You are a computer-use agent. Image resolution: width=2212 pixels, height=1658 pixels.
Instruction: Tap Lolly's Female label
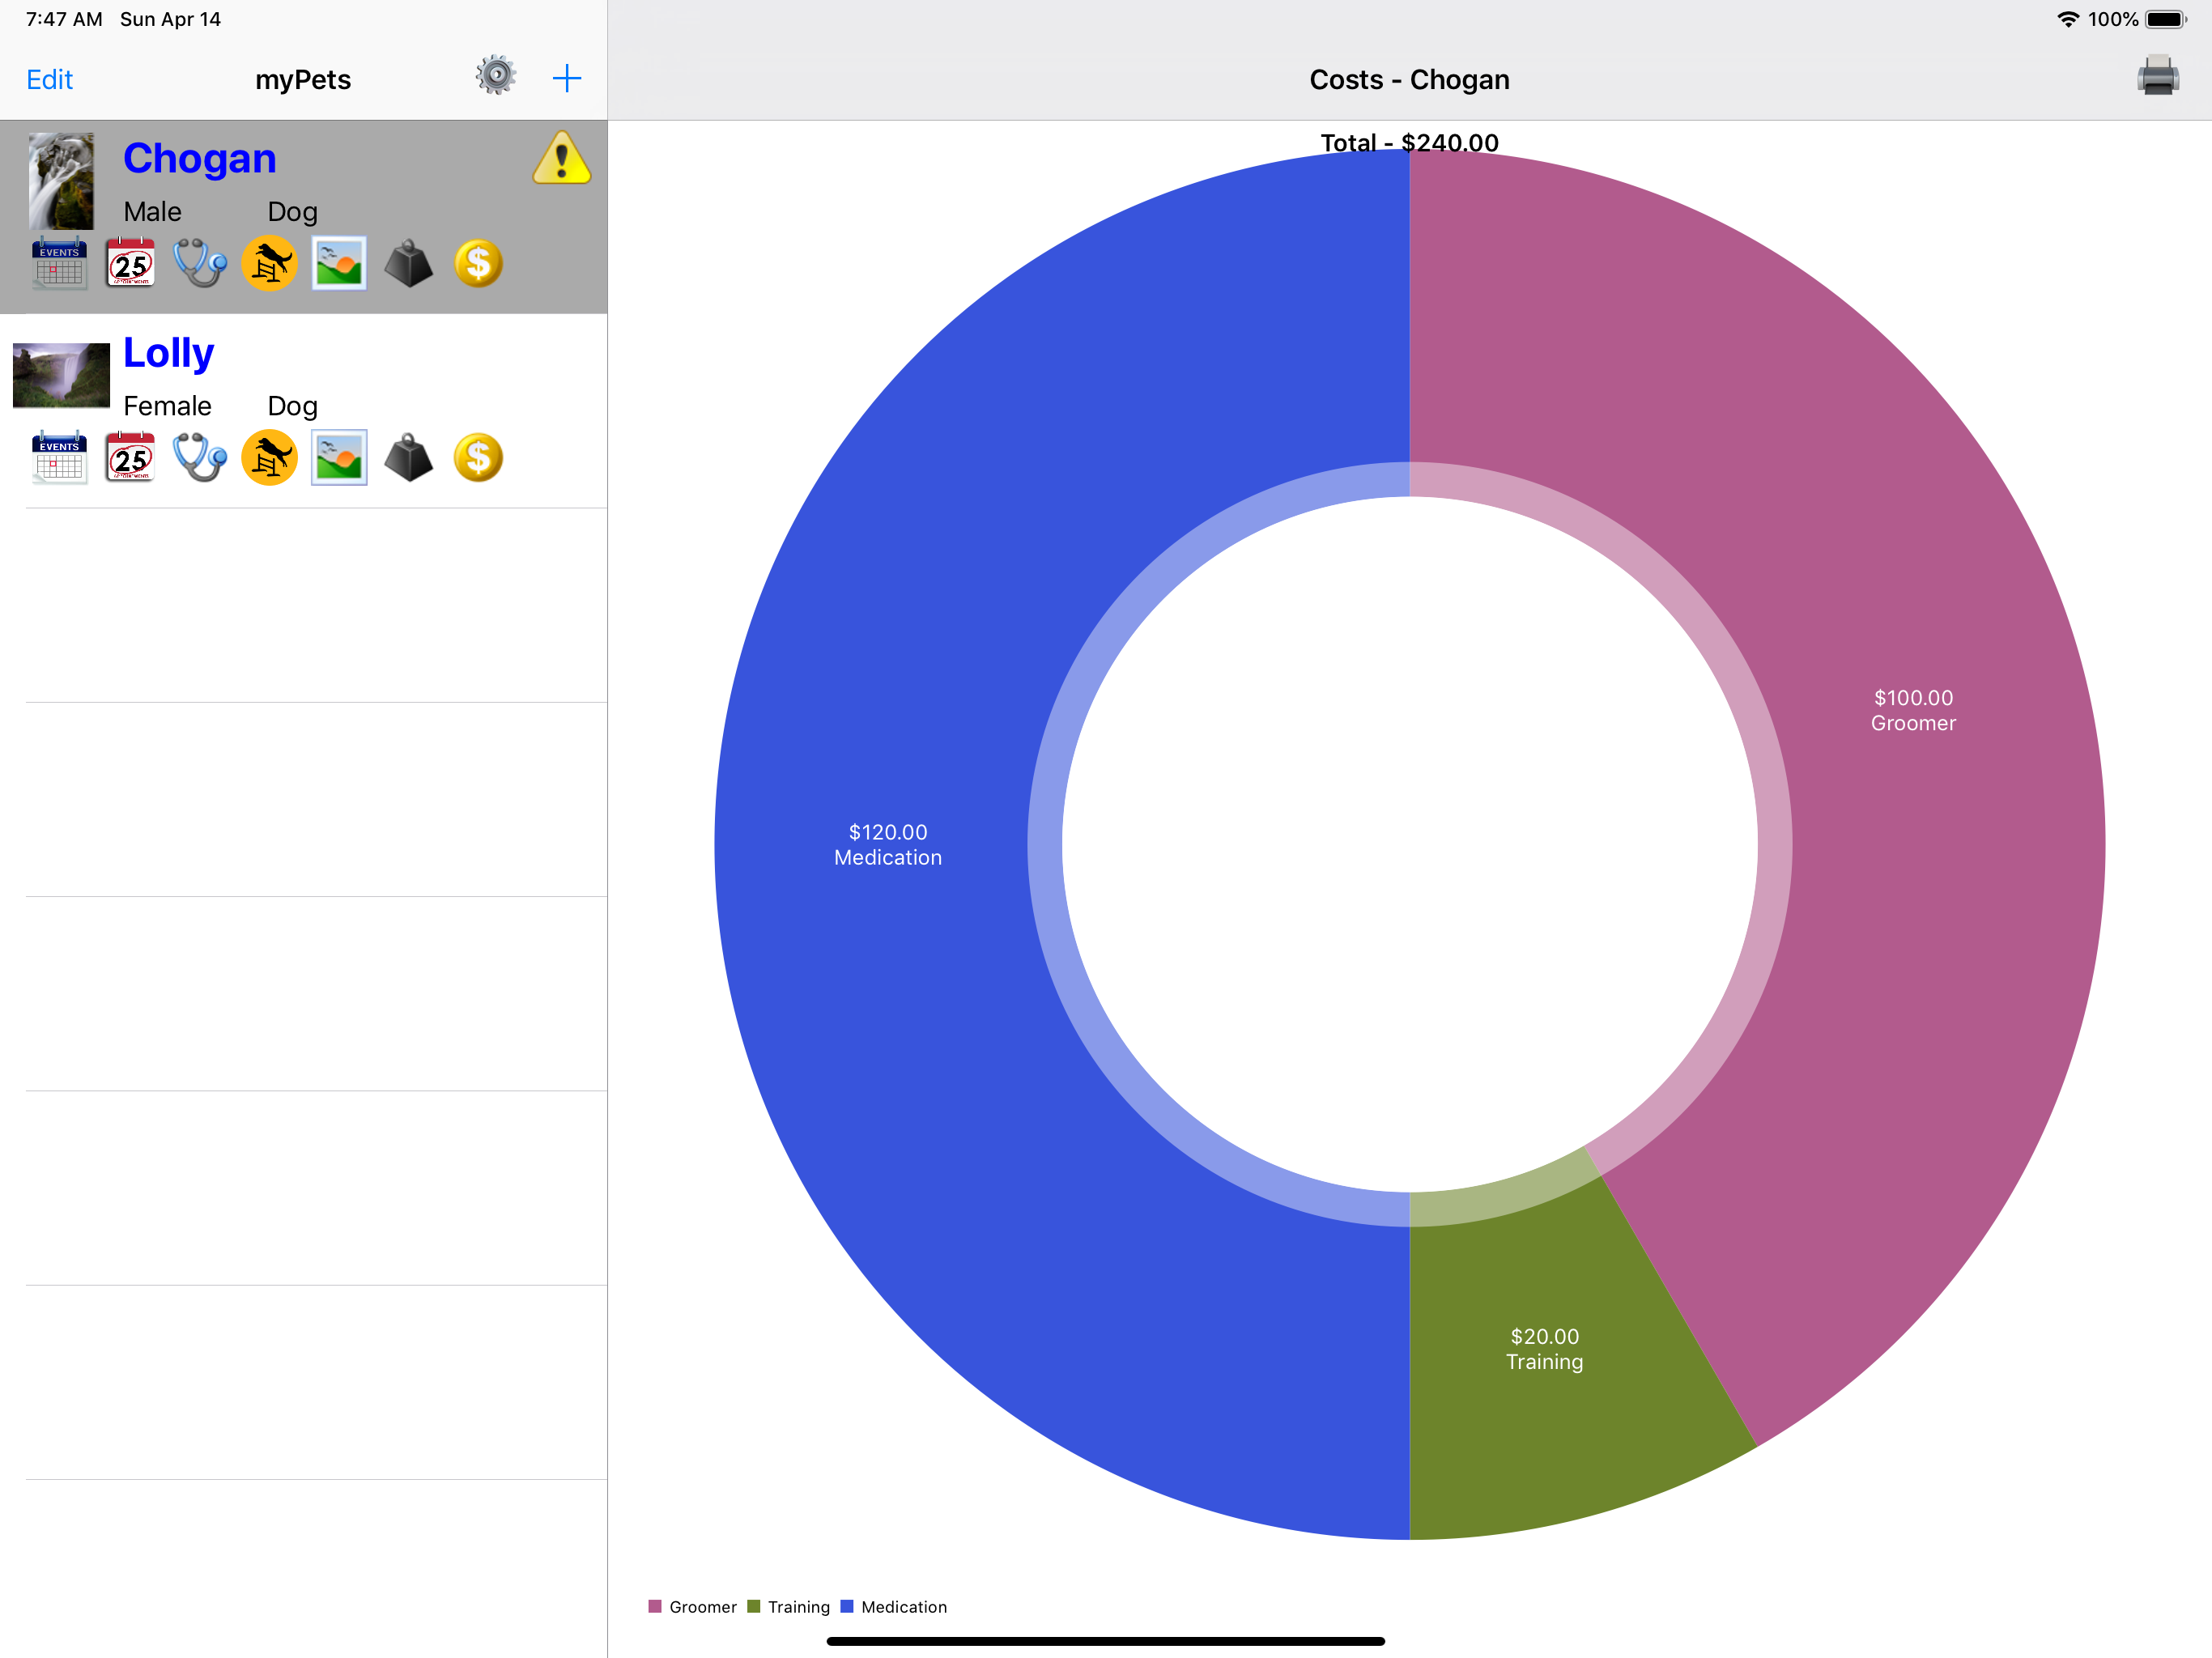[x=167, y=406]
